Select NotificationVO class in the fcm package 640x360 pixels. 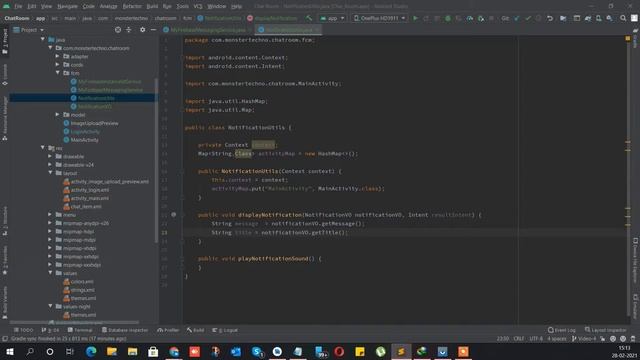(91, 106)
